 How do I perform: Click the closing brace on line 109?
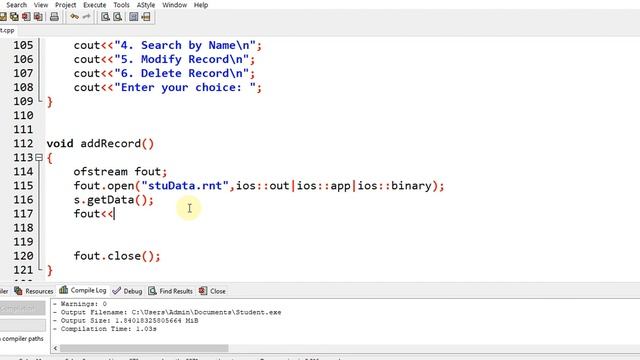tap(50, 102)
